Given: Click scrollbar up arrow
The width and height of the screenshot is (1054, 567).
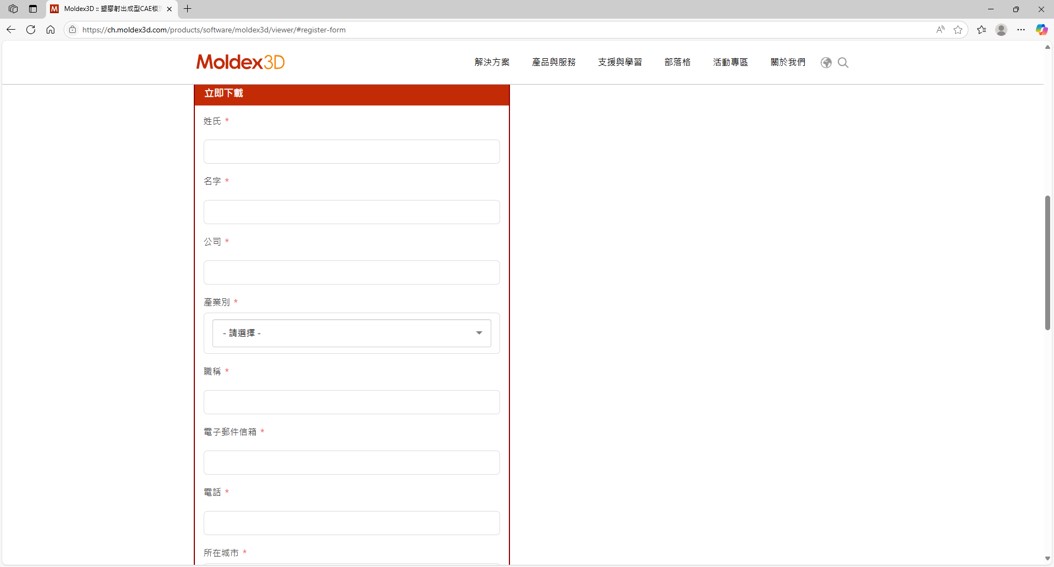Looking at the screenshot, I should point(1047,47).
